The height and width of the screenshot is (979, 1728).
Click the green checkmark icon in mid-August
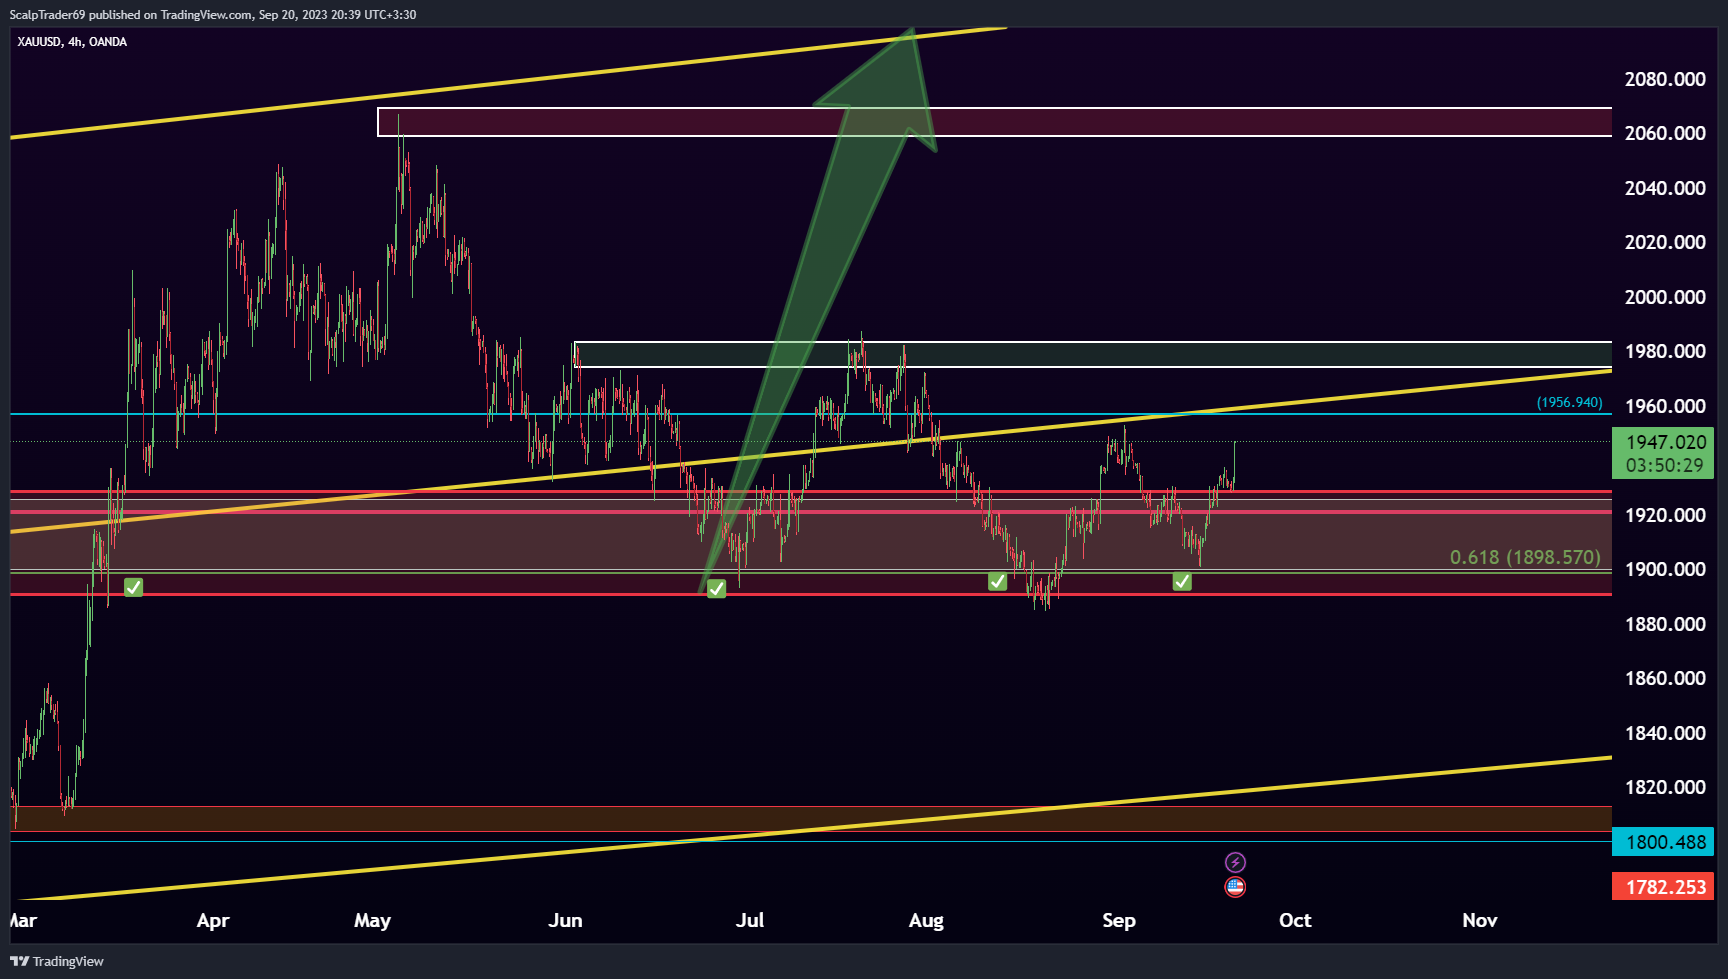click(997, 581)
